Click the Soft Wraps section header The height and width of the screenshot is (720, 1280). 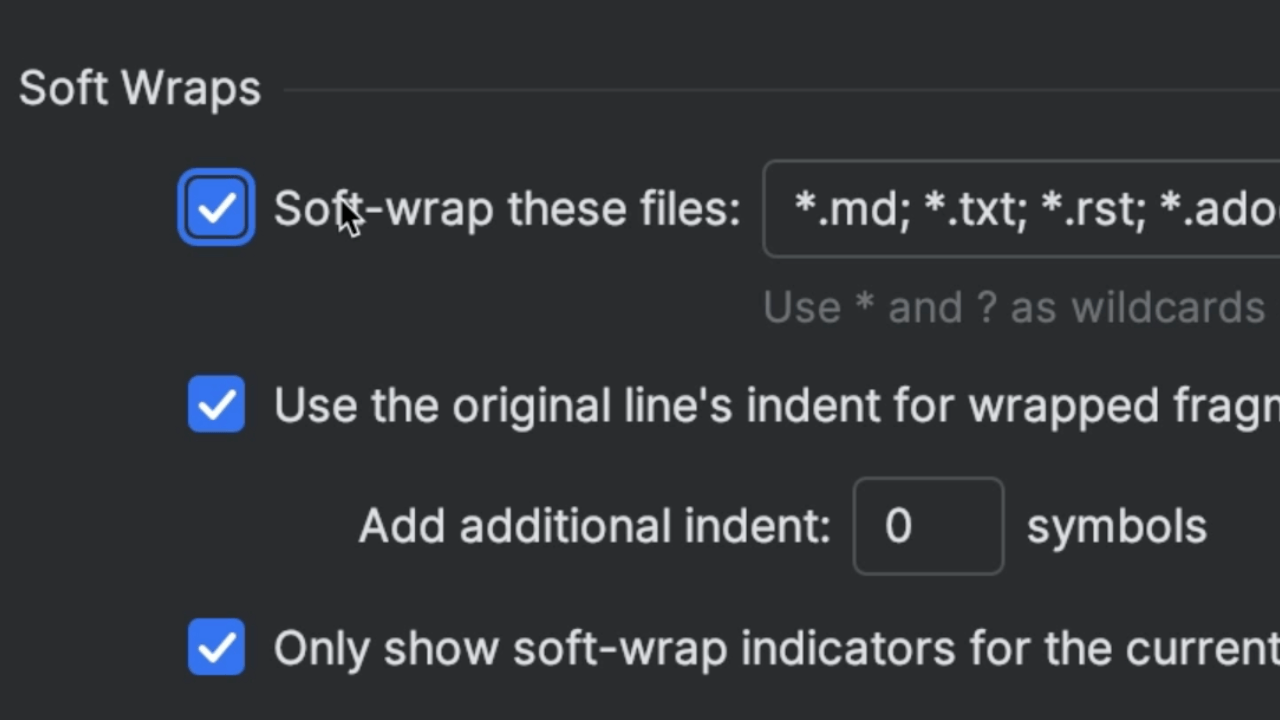click(139, 87)
